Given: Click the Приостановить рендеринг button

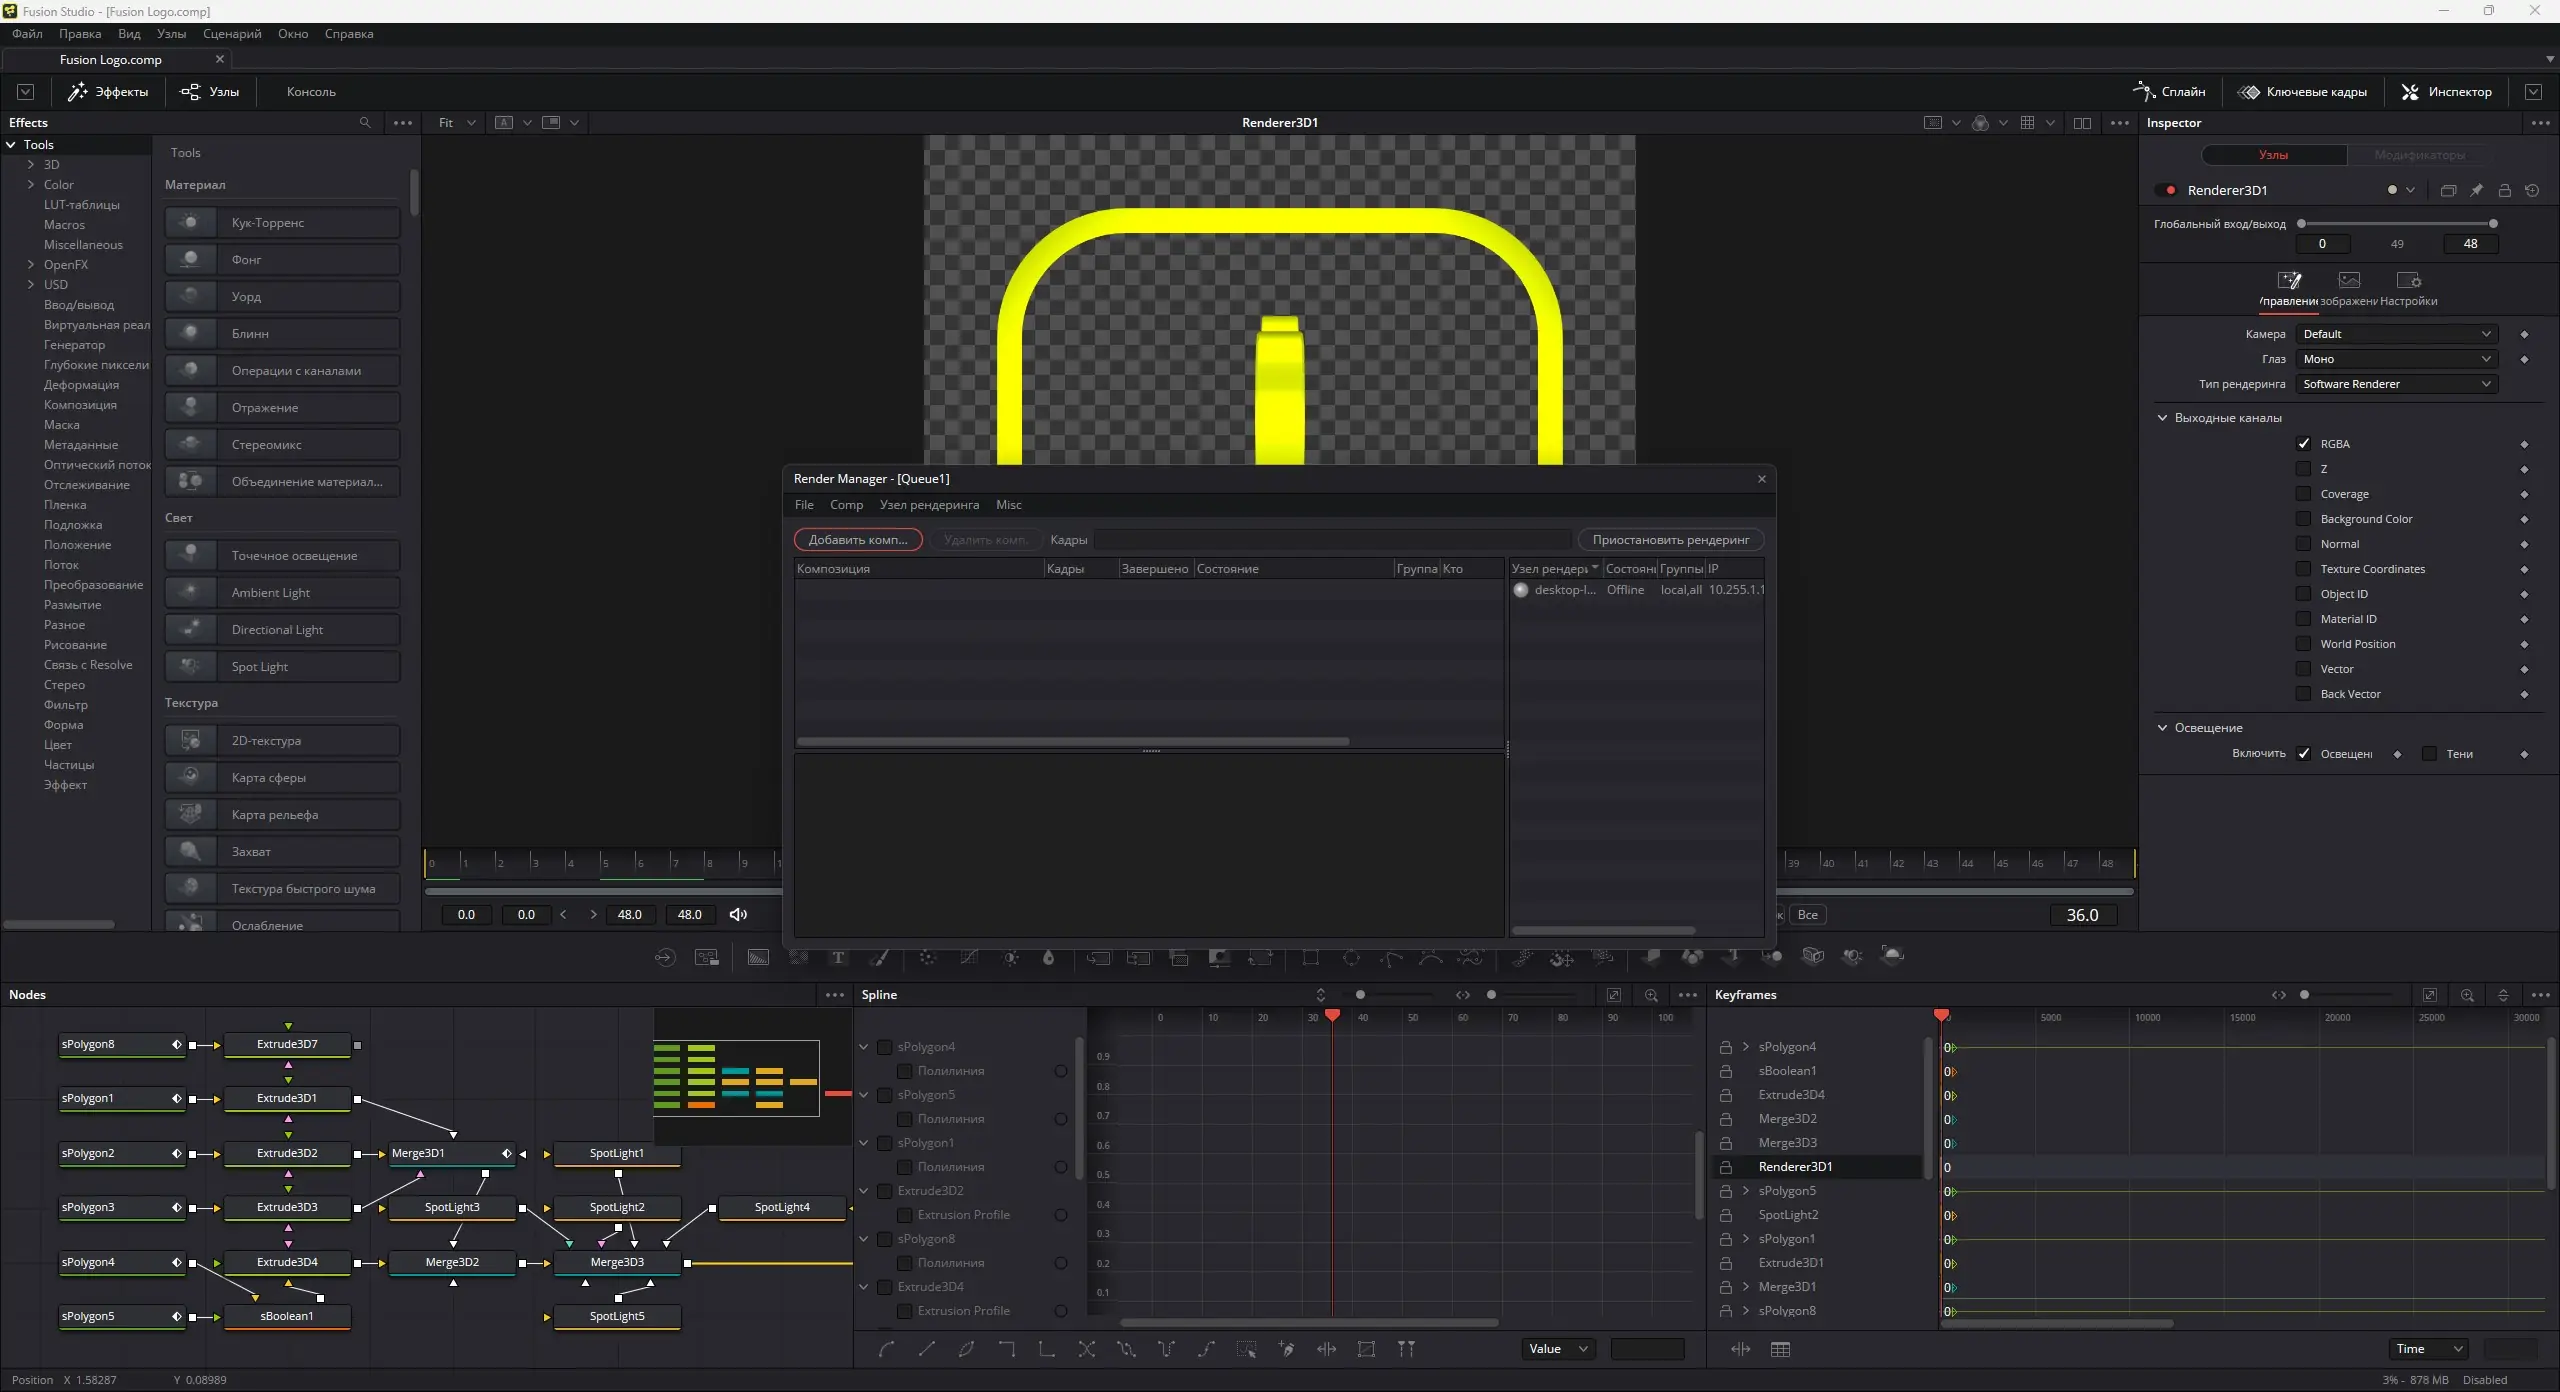Looking at the screenshot, I should [x=1670, y=540].
